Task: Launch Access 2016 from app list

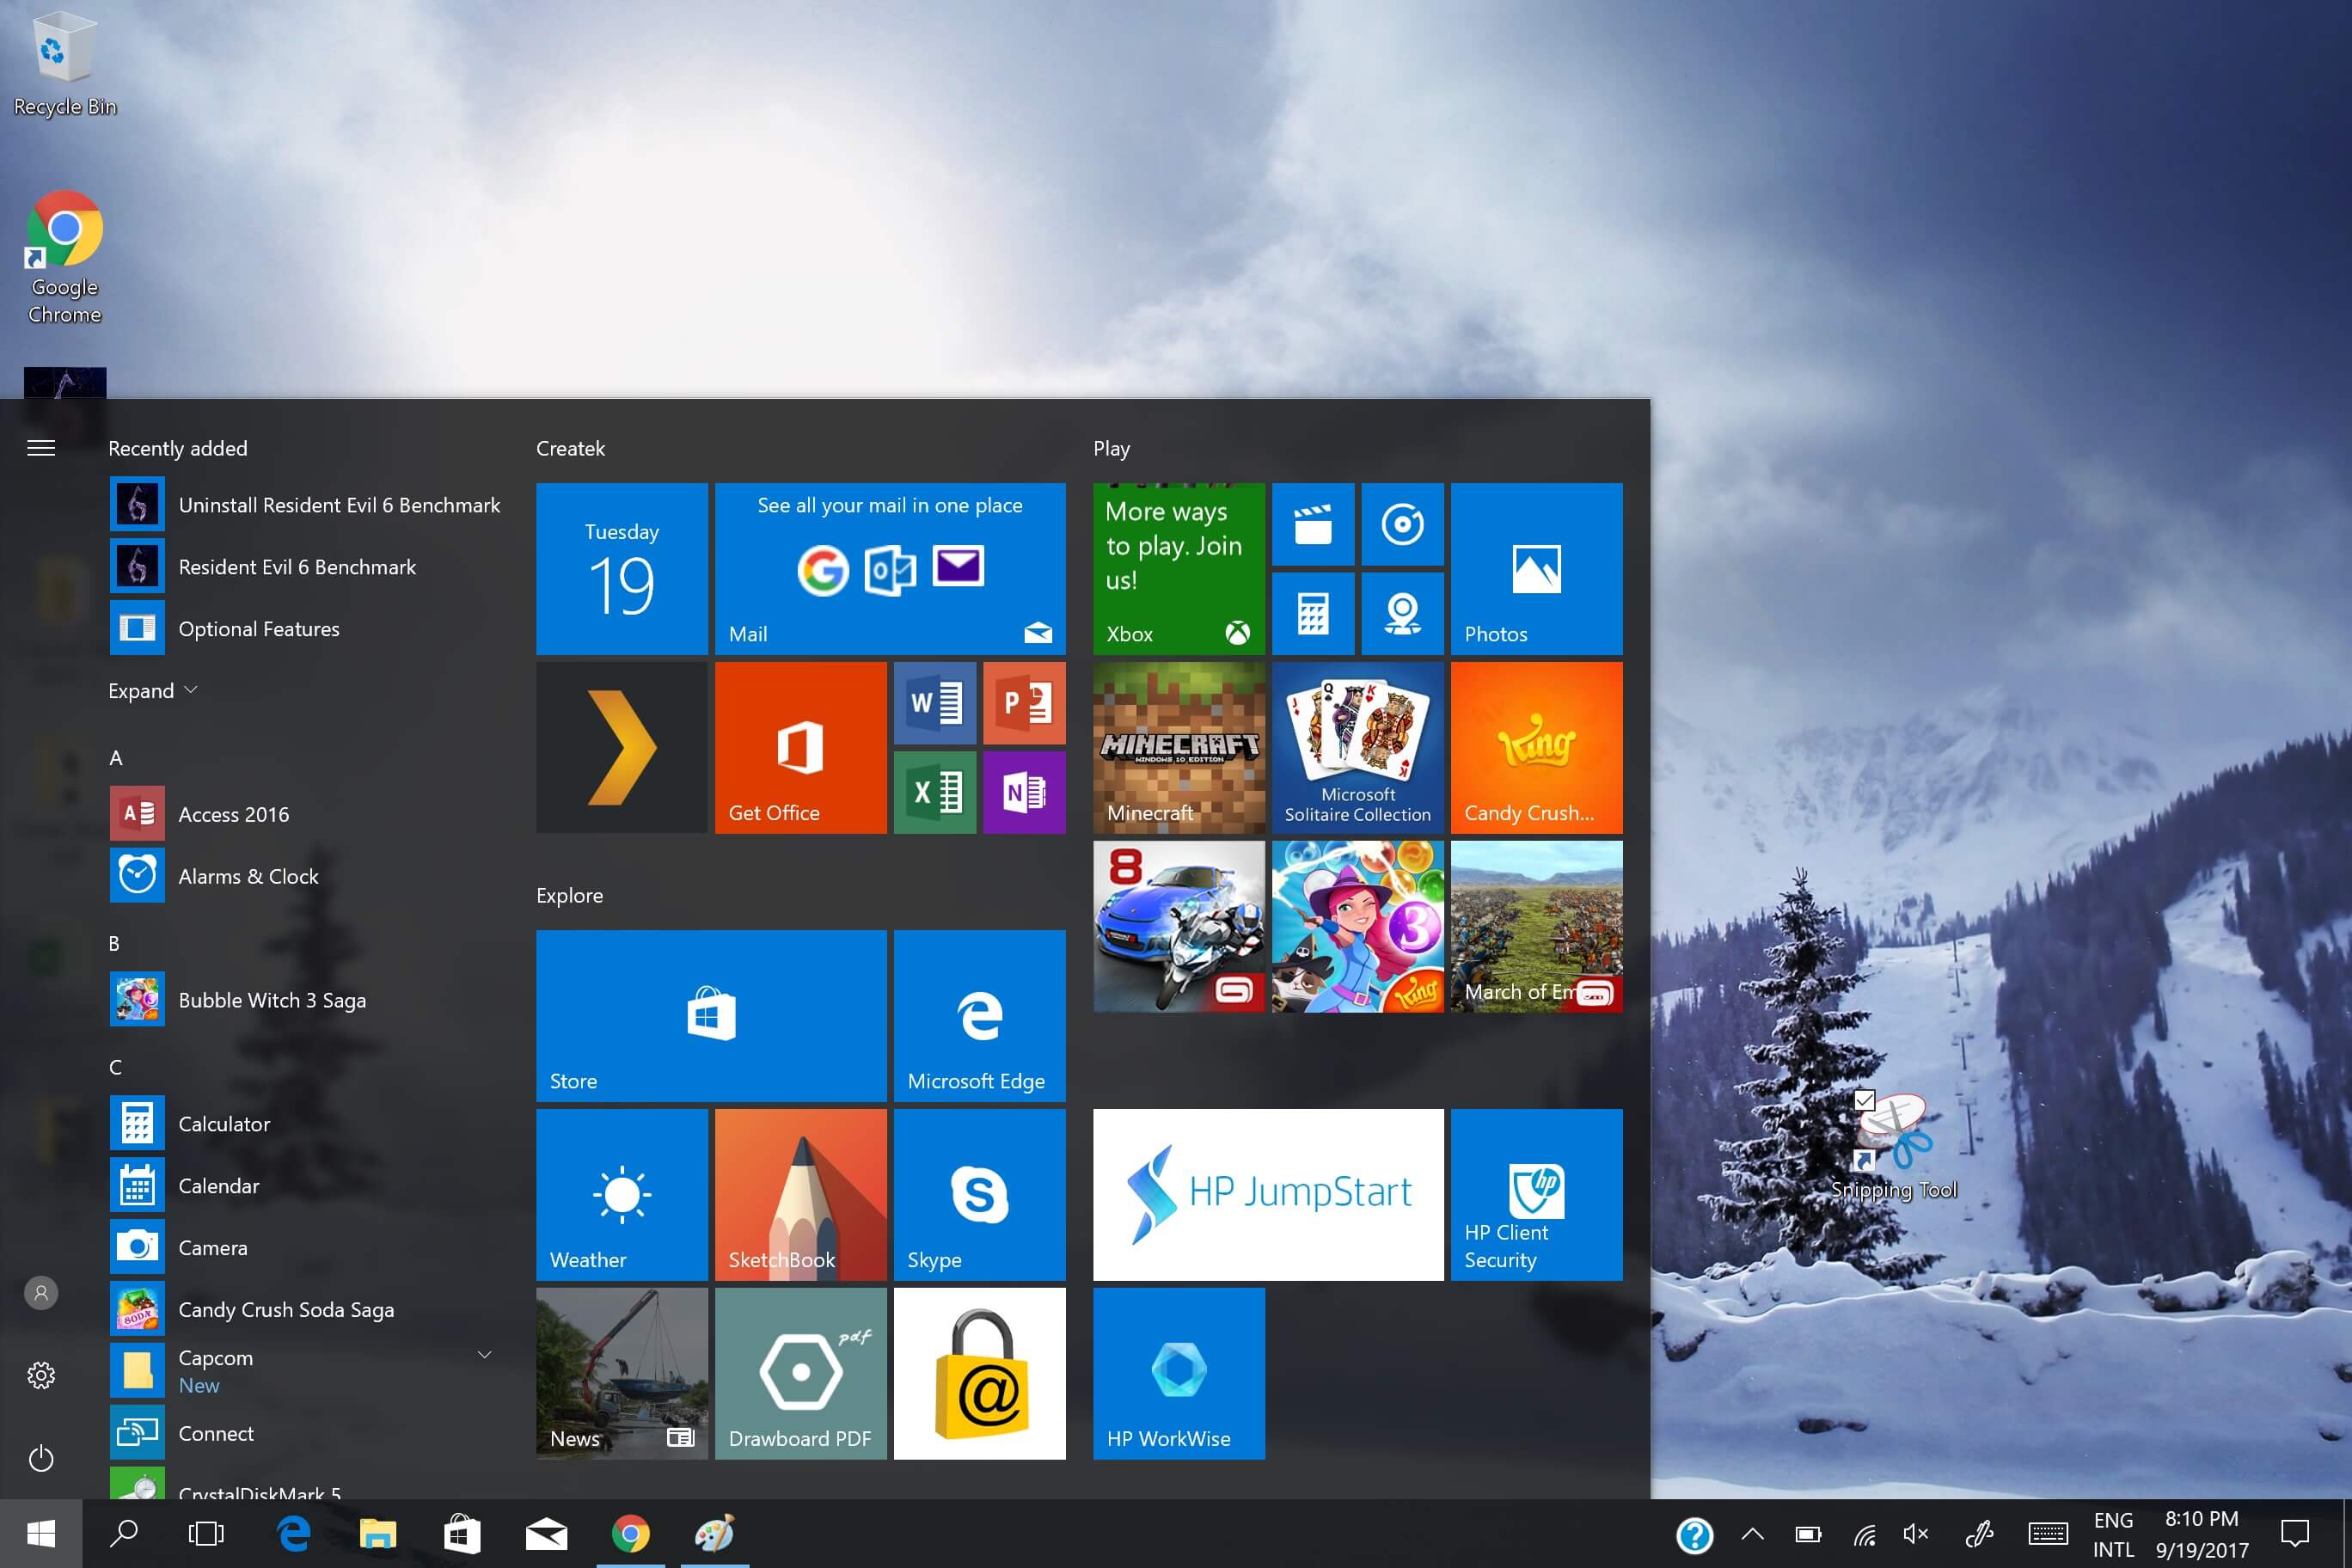Action: (306, 814)
